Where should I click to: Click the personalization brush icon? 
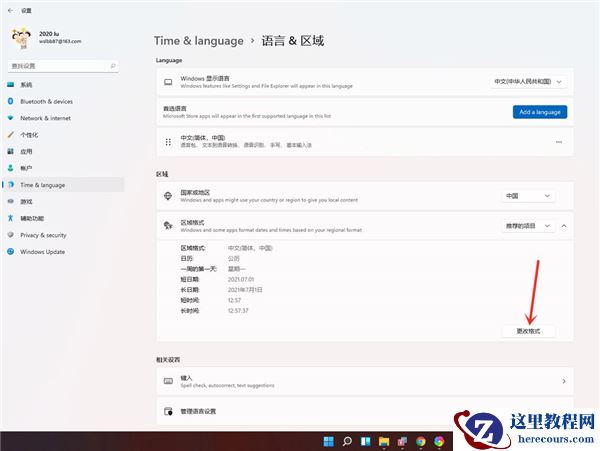(10, 135)
